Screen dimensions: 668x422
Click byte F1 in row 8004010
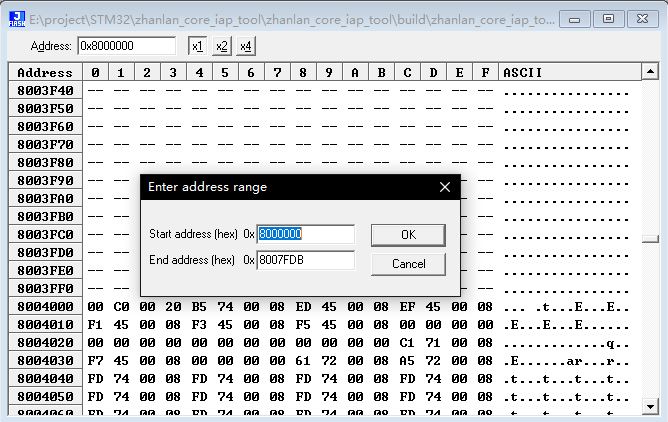tap(95, 324)
